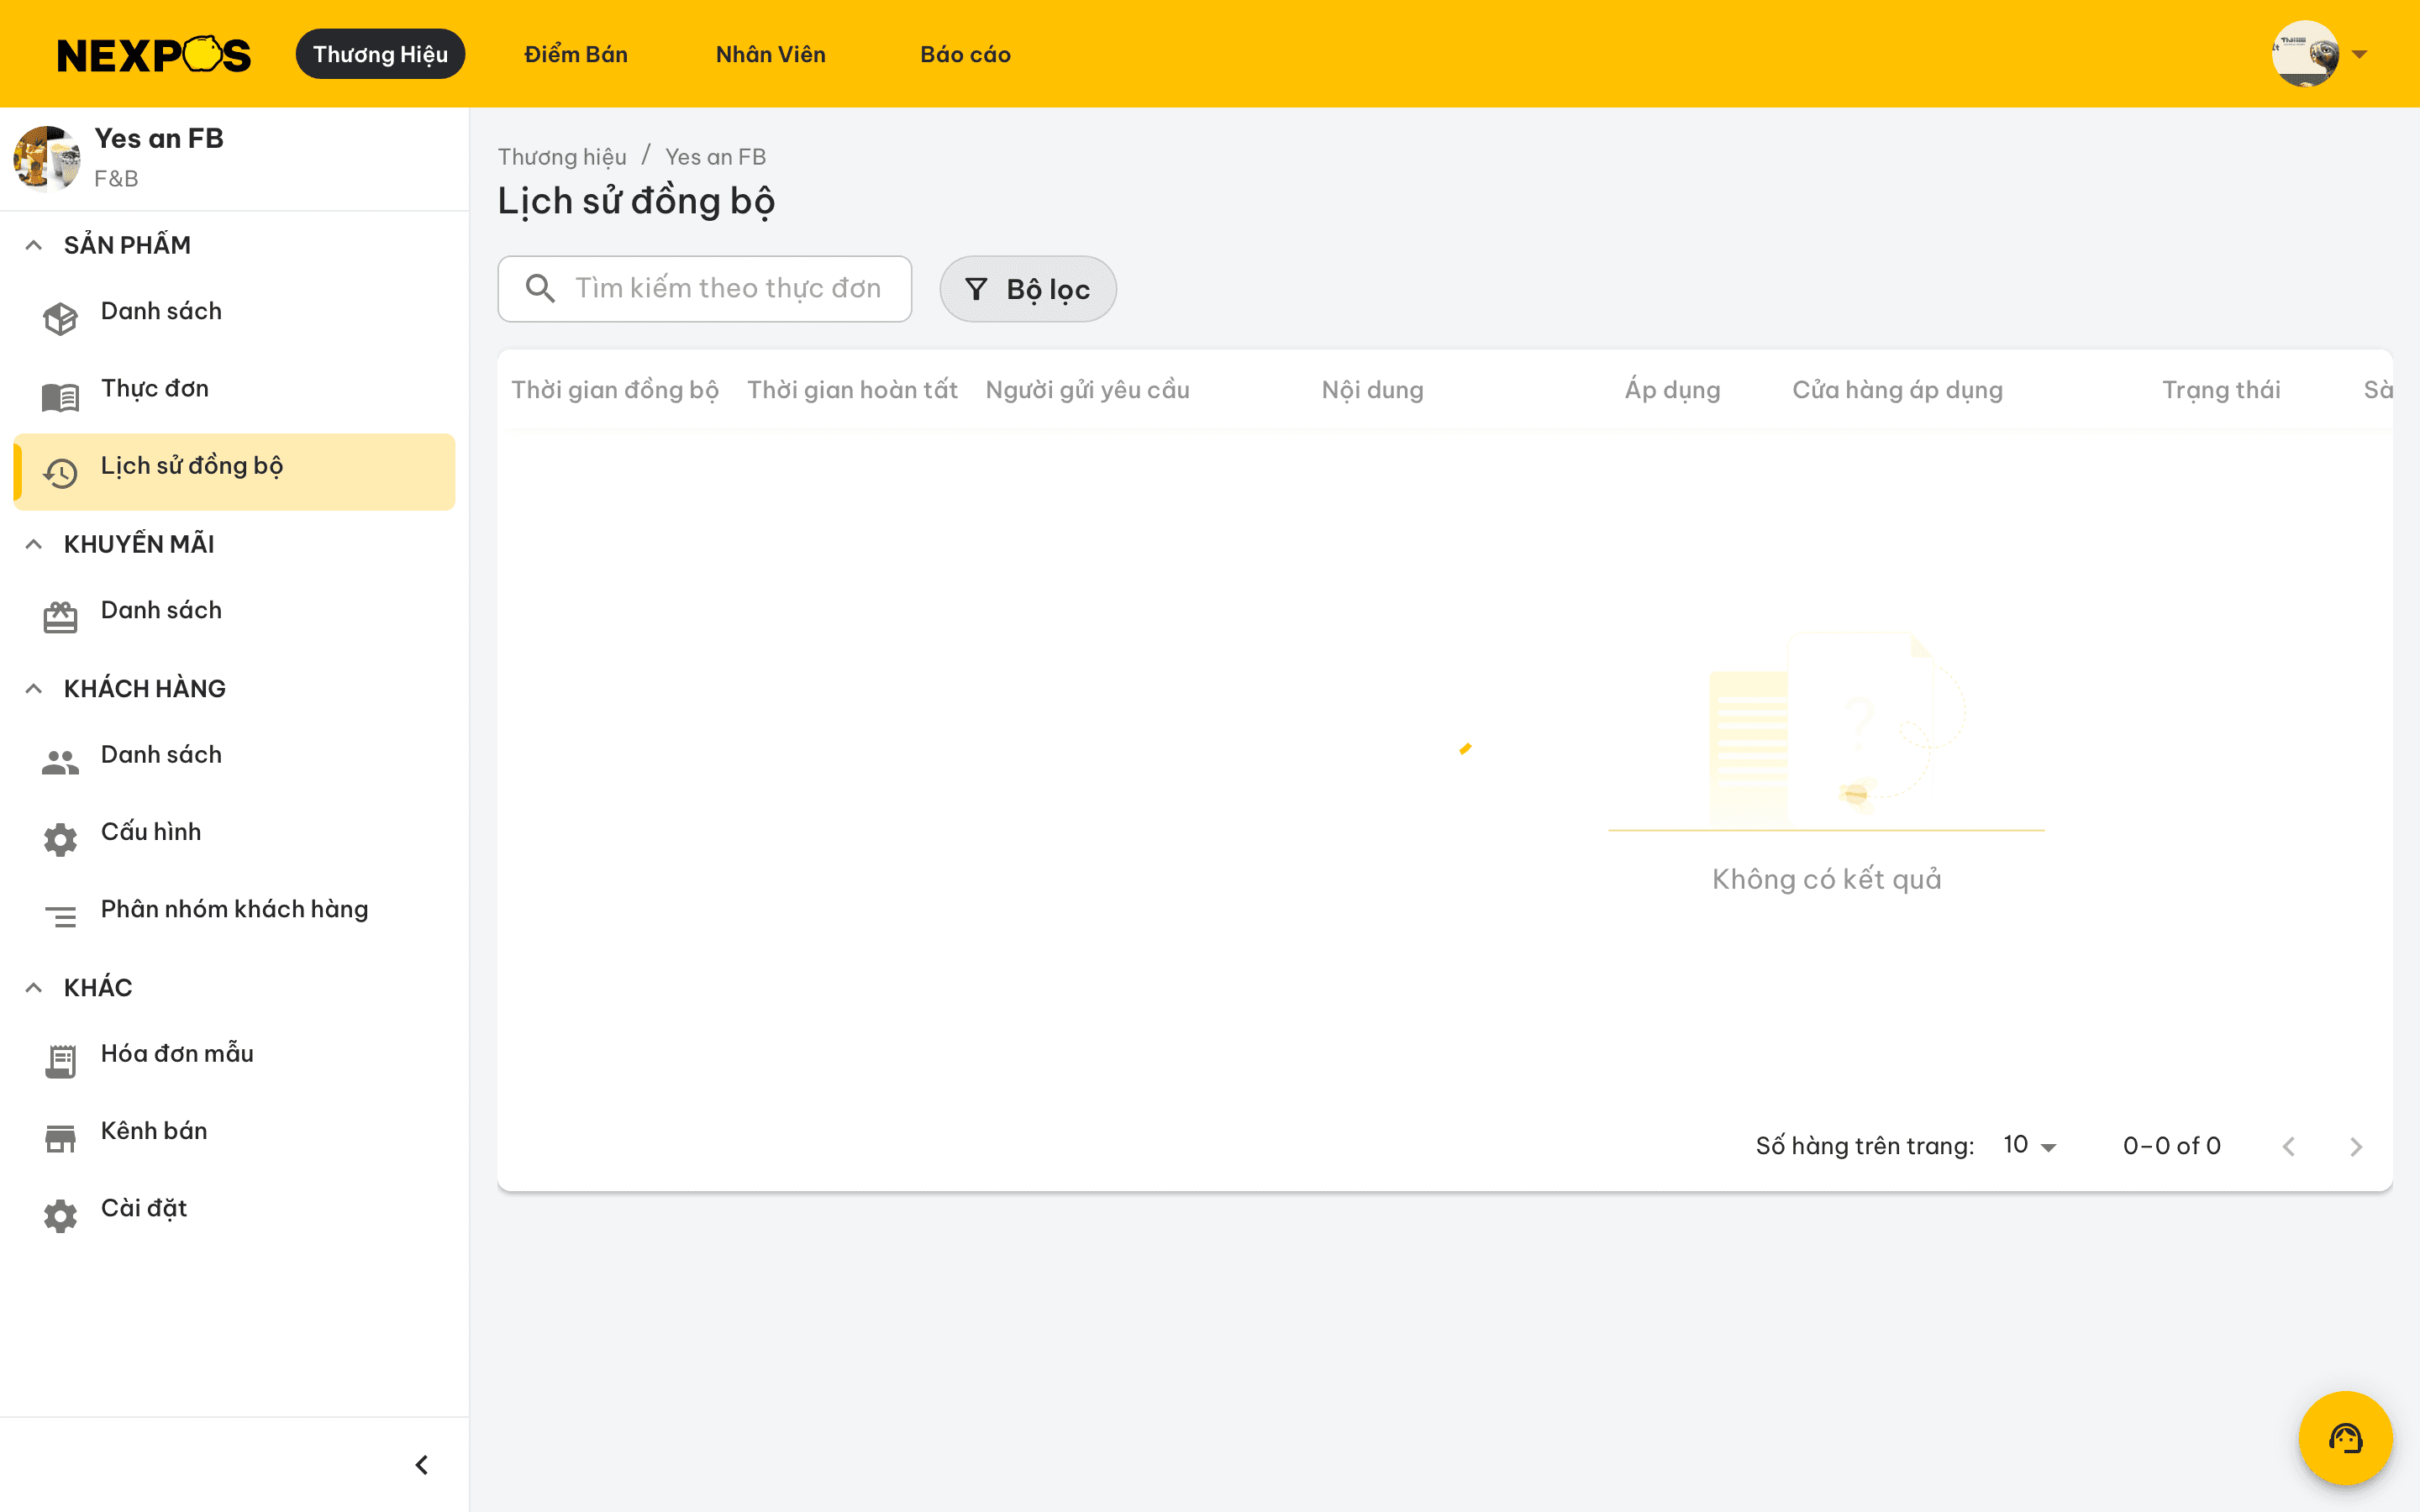
Task: Go to Nhân Viên tab
Action: 771,54
